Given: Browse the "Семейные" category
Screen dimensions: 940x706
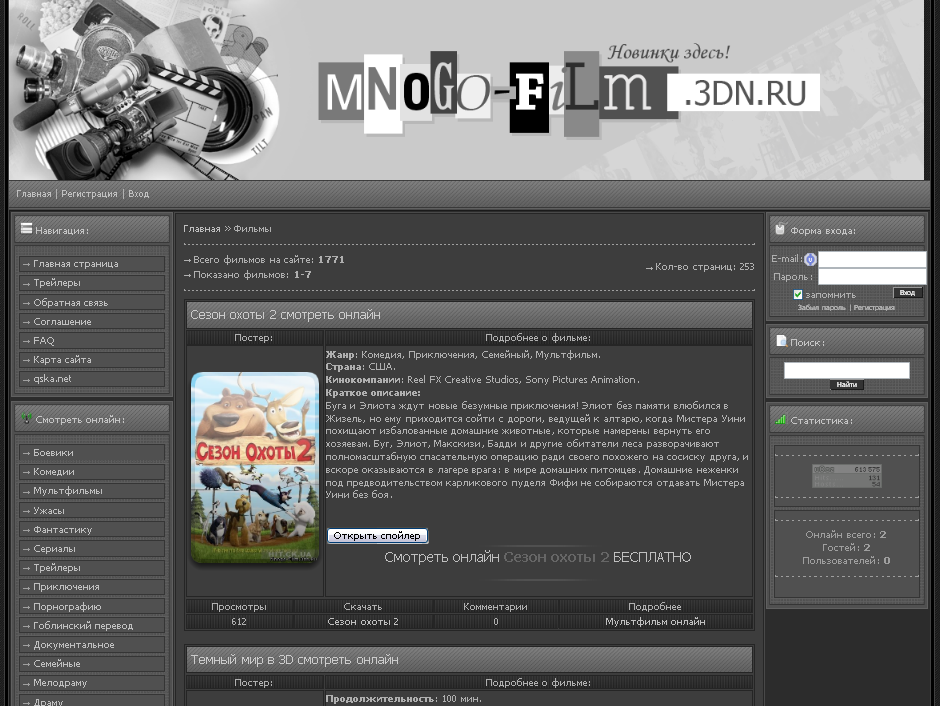Looking at the screenshot, I should click(x=92, y=663).
